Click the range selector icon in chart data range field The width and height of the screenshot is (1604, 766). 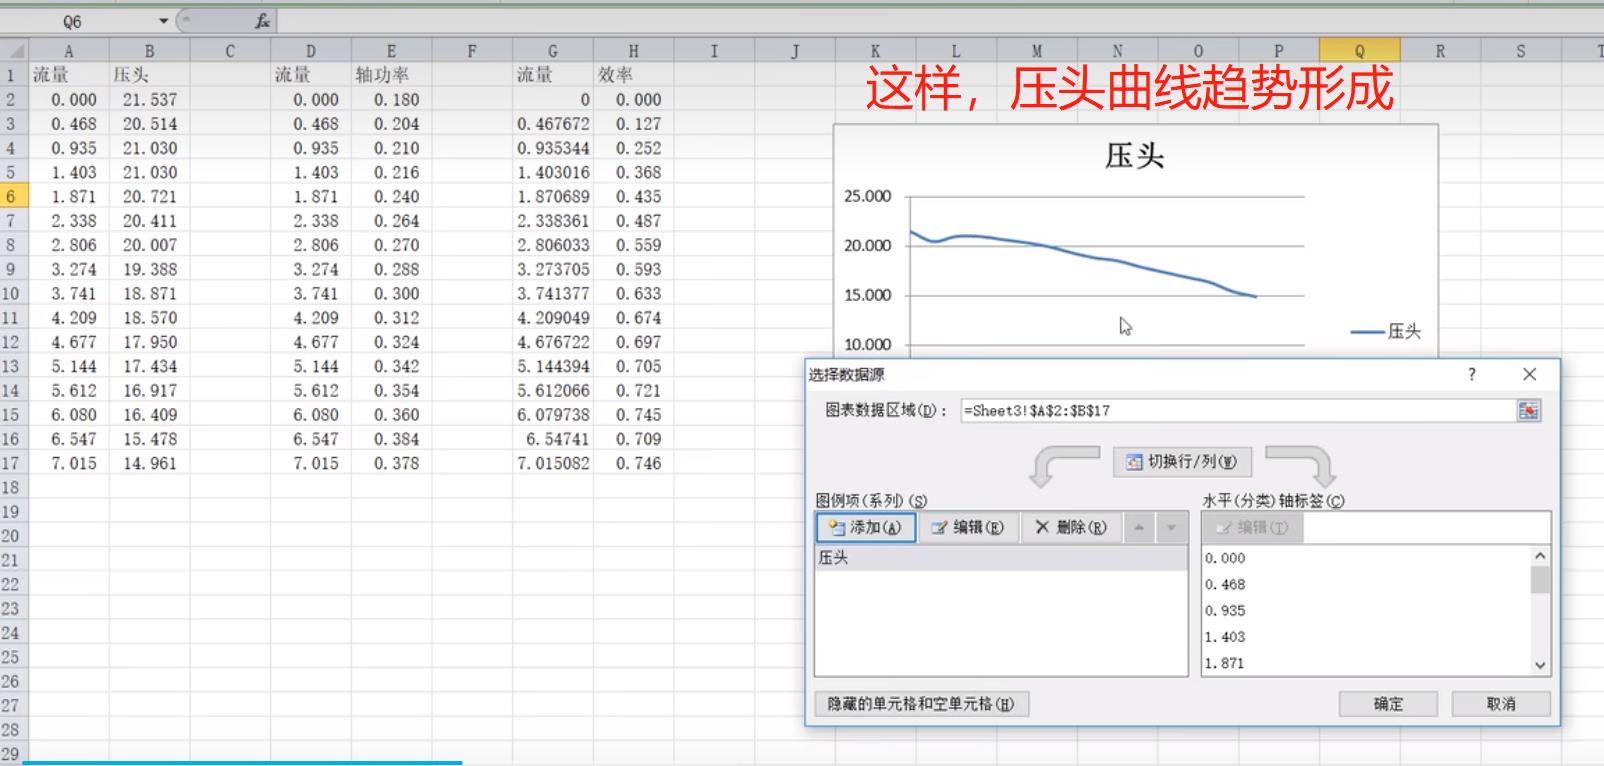(x=1528, y=410)
